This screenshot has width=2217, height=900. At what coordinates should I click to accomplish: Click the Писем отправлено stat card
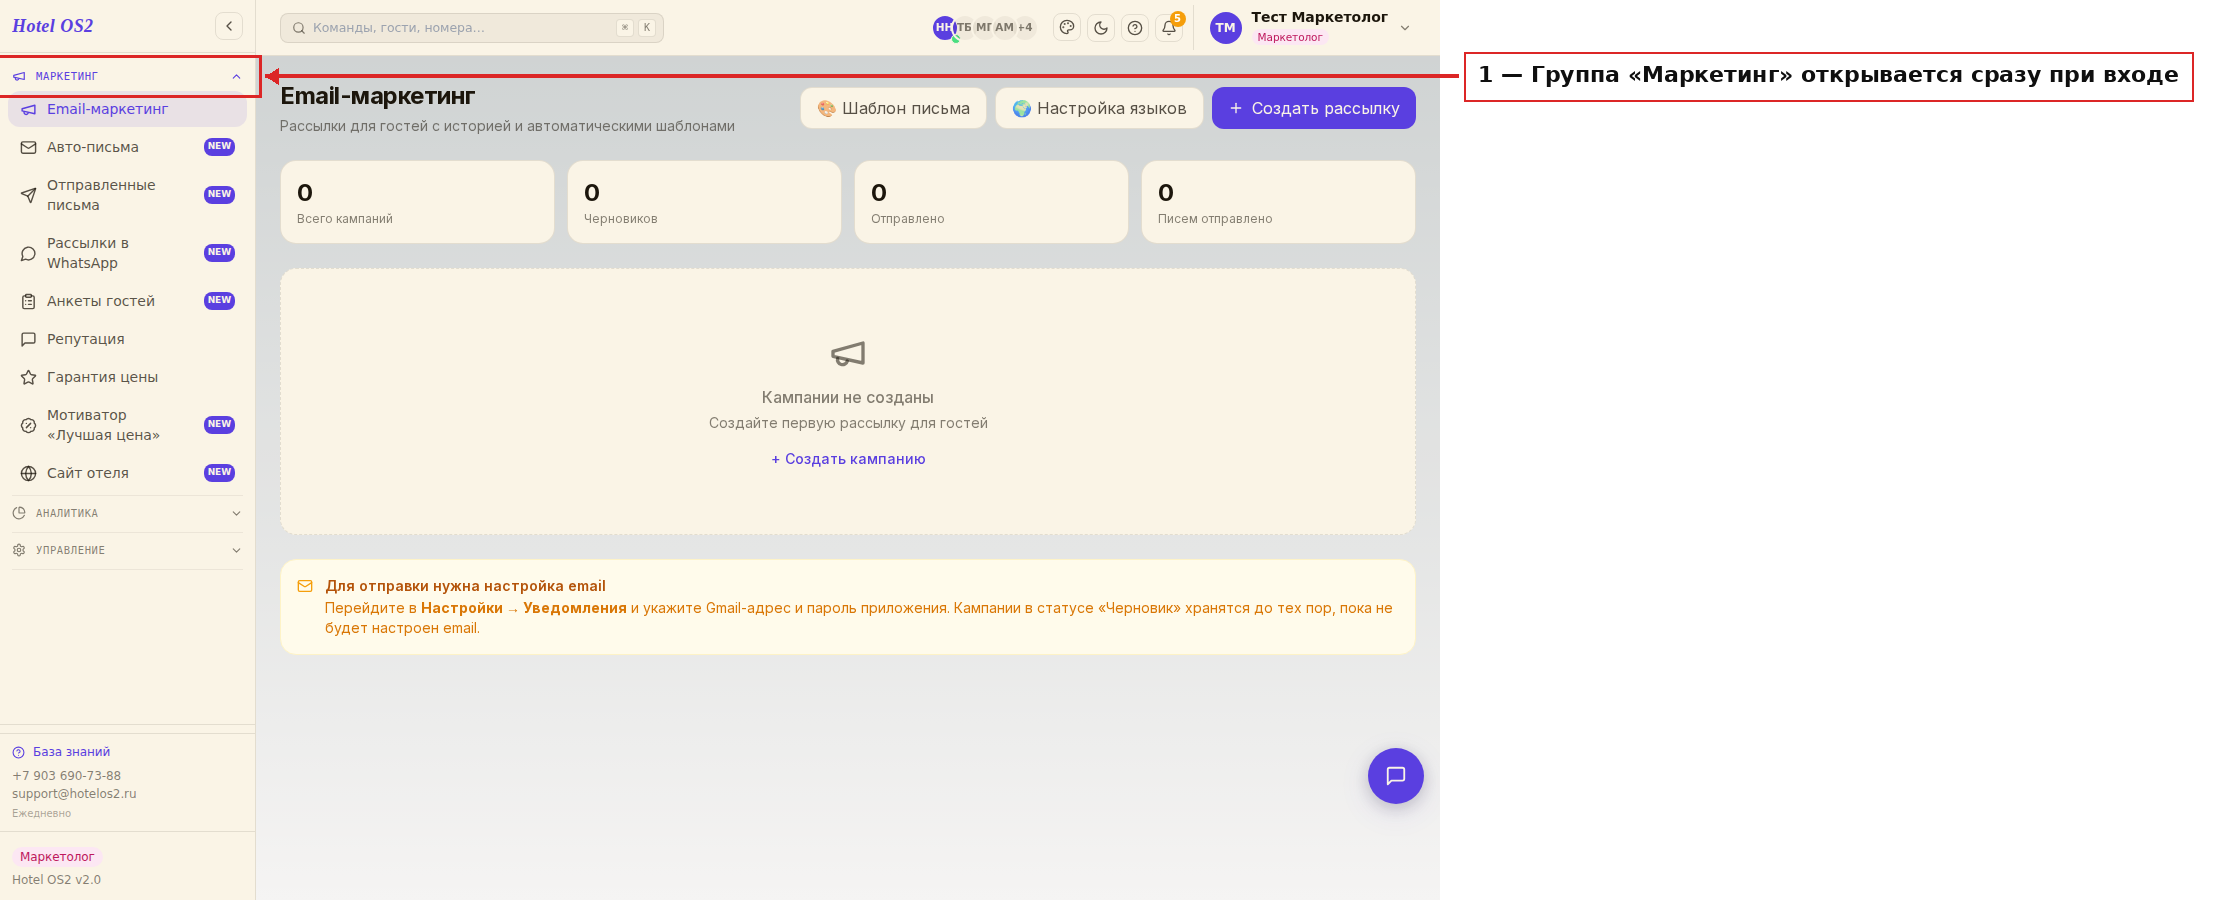coord(1278,202)
